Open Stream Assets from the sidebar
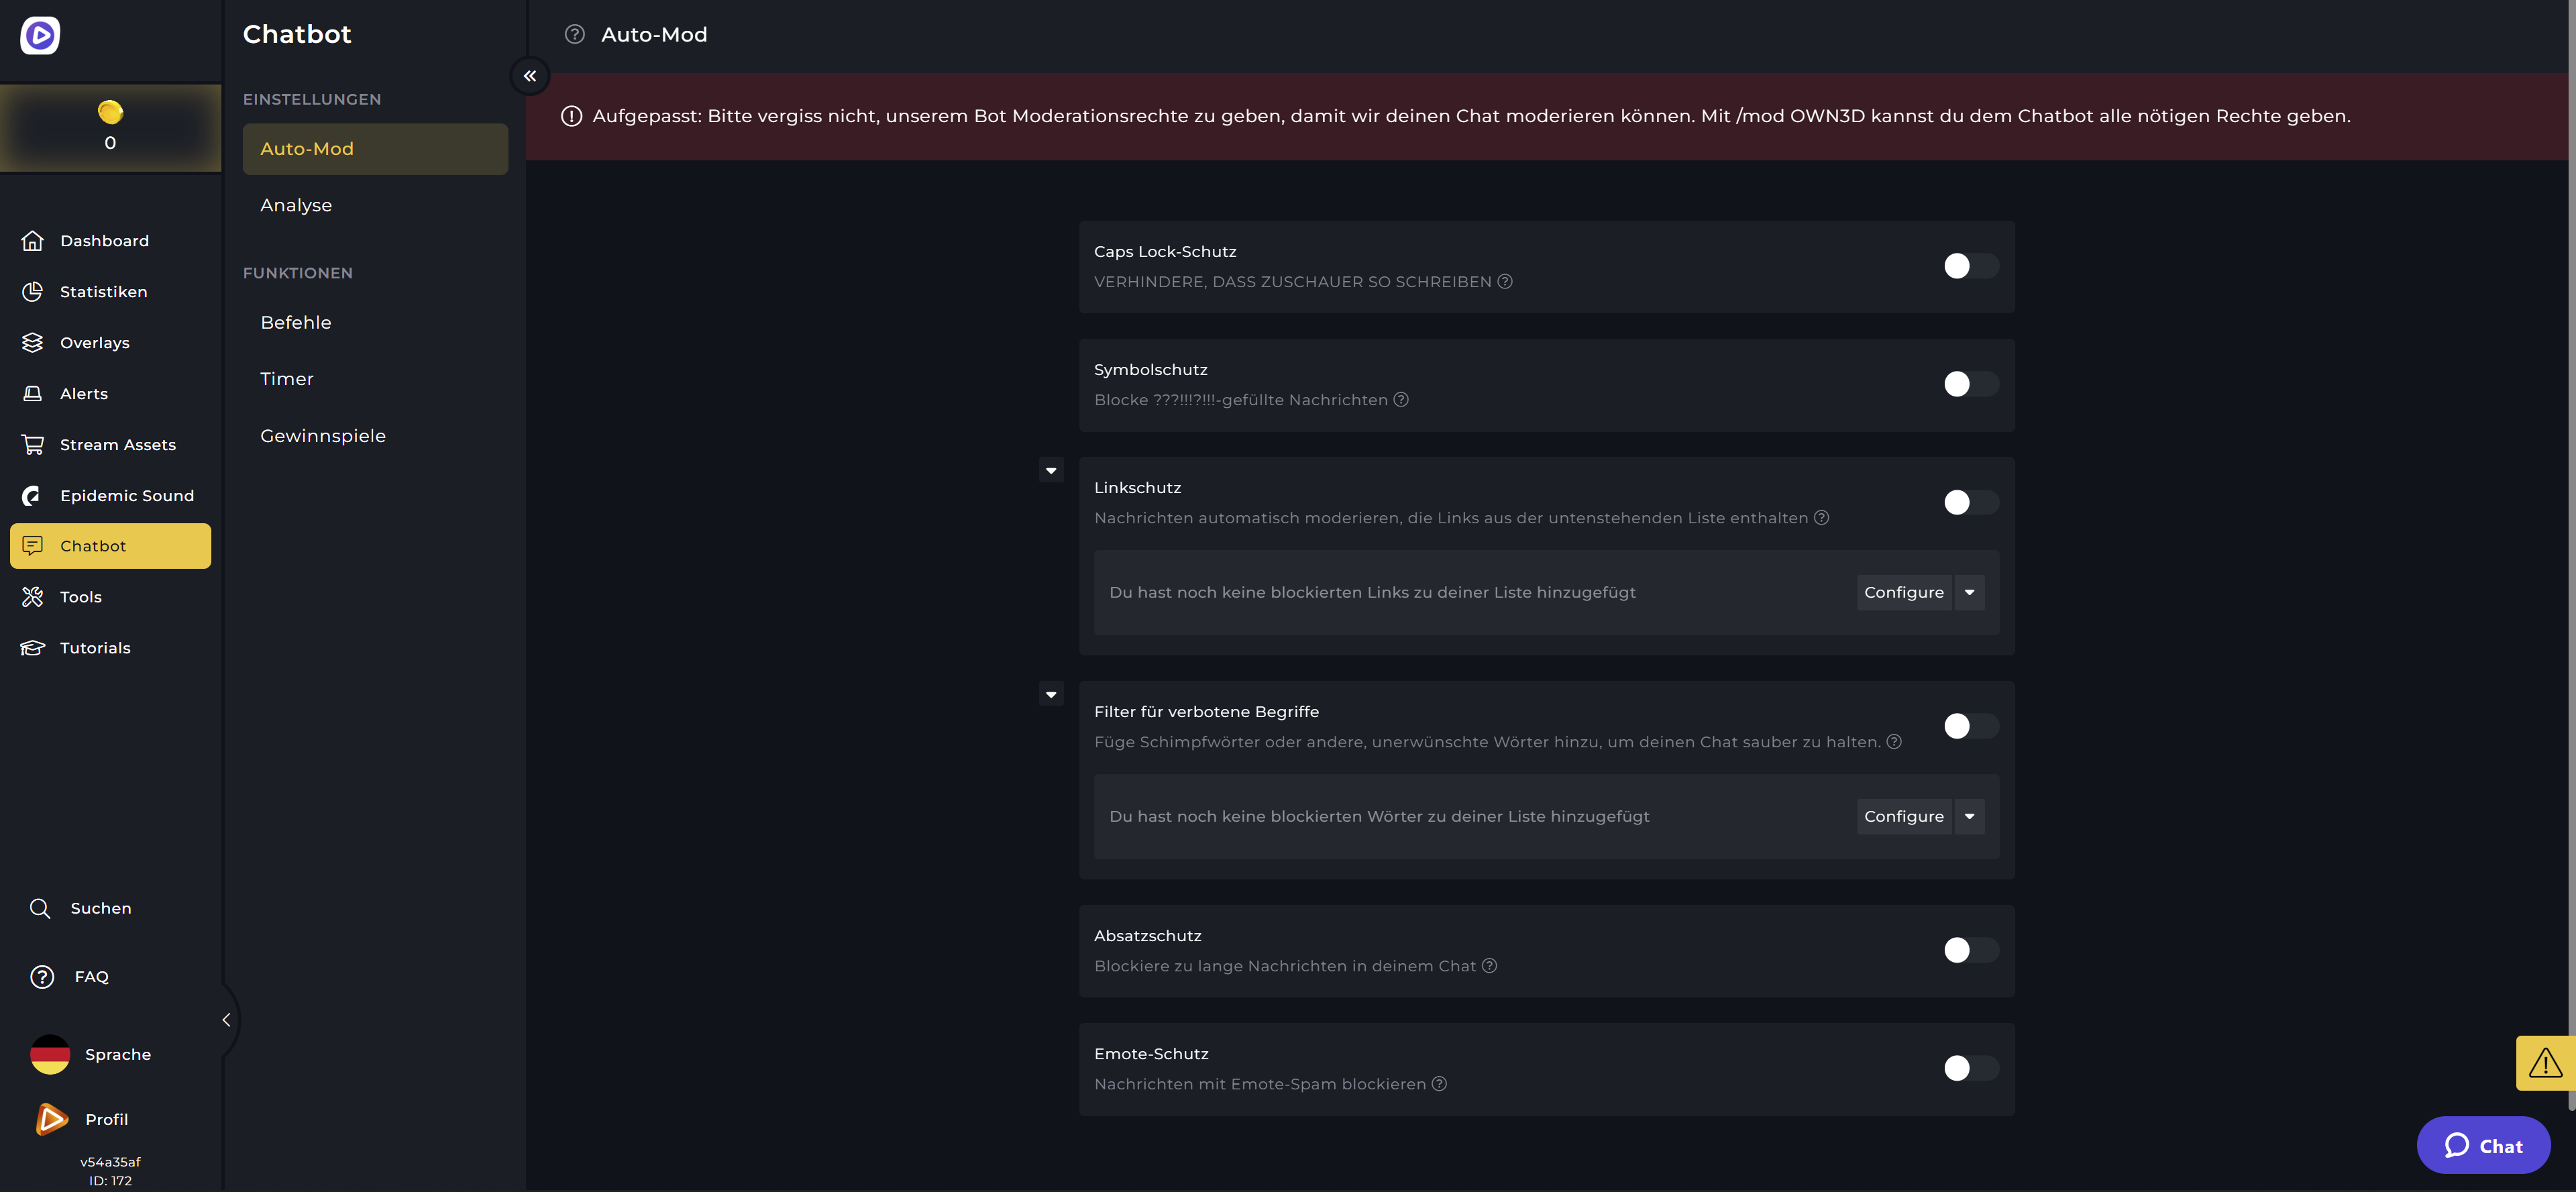Image resolution: width=2576 pixels, height=1192 pixels. [x=117, y=444]
